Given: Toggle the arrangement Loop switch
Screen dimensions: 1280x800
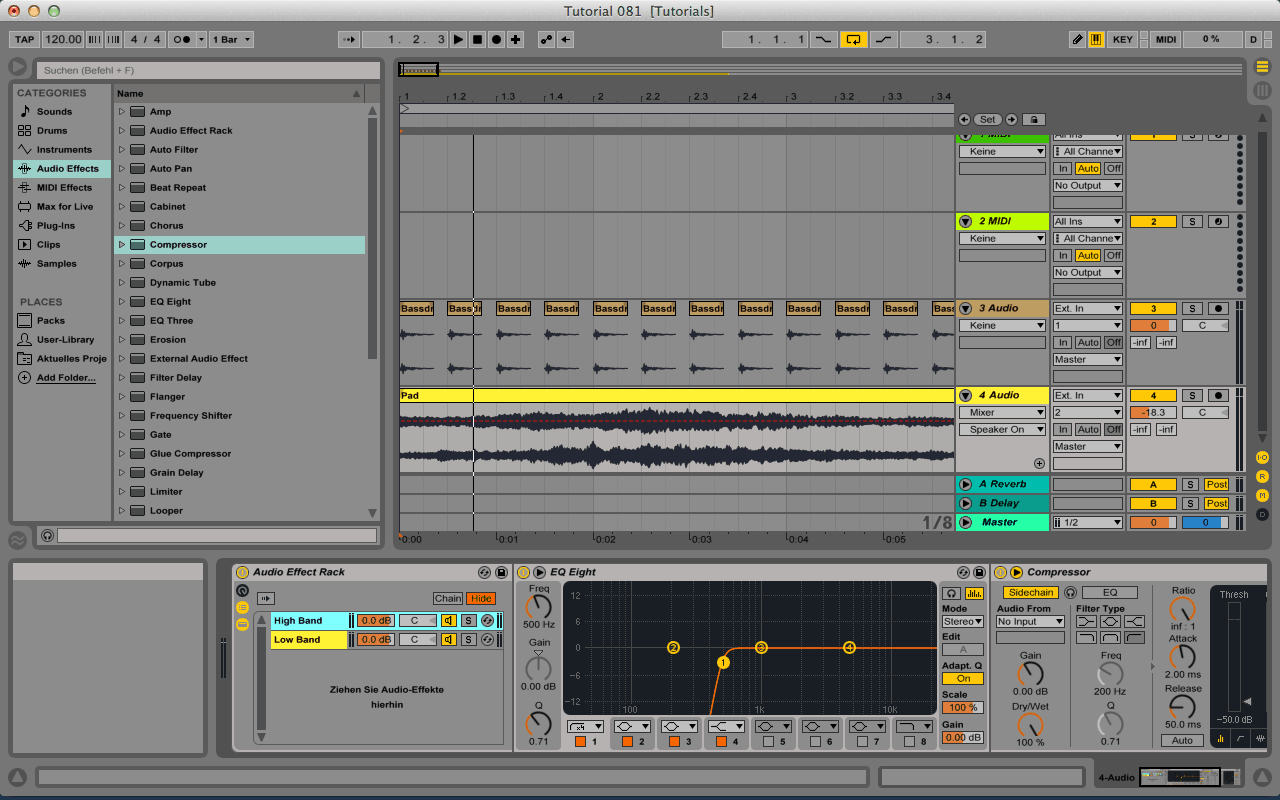Looking at the screenshot, I should 853,40.
